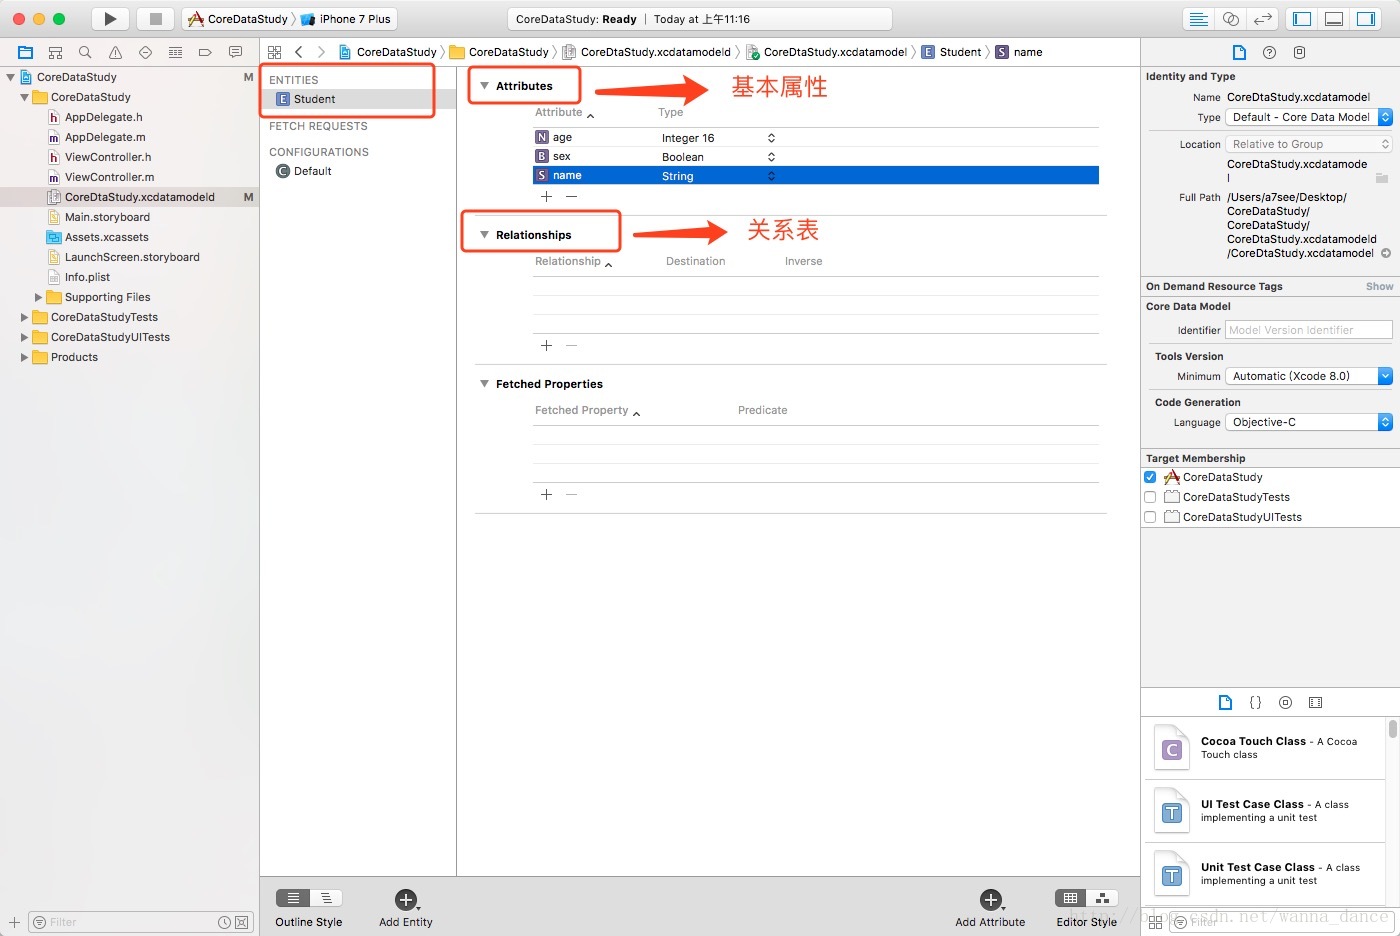Screen dimensions: 1400x936
Task: Click the navigator Filter field
Action: coord(139,922)
